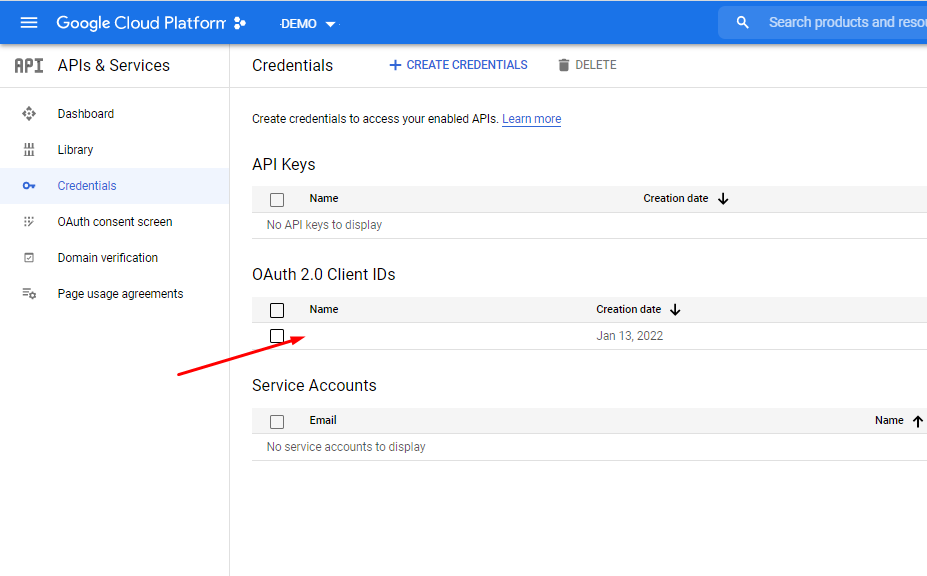This screenshot has width=927, height=576.
Task: Click the API Keys section heading
Action: [x=284, y=164]
